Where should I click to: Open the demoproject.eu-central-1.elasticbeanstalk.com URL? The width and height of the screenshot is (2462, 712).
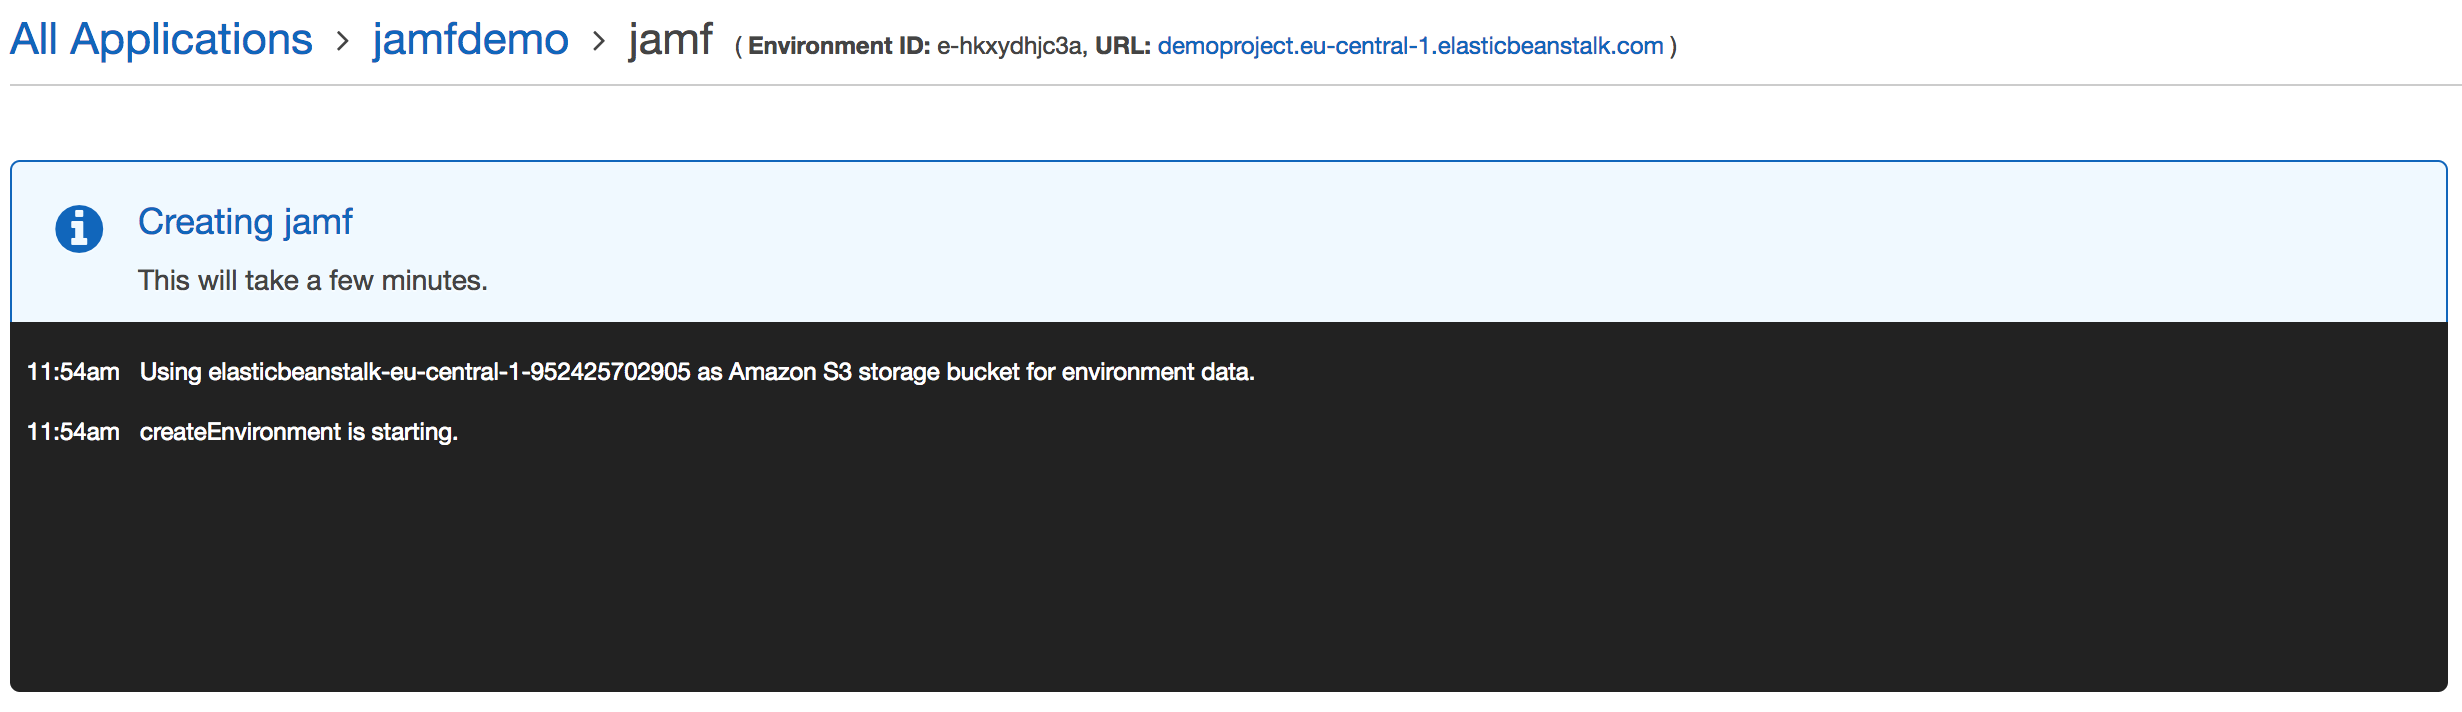(x=1410, y=46)
